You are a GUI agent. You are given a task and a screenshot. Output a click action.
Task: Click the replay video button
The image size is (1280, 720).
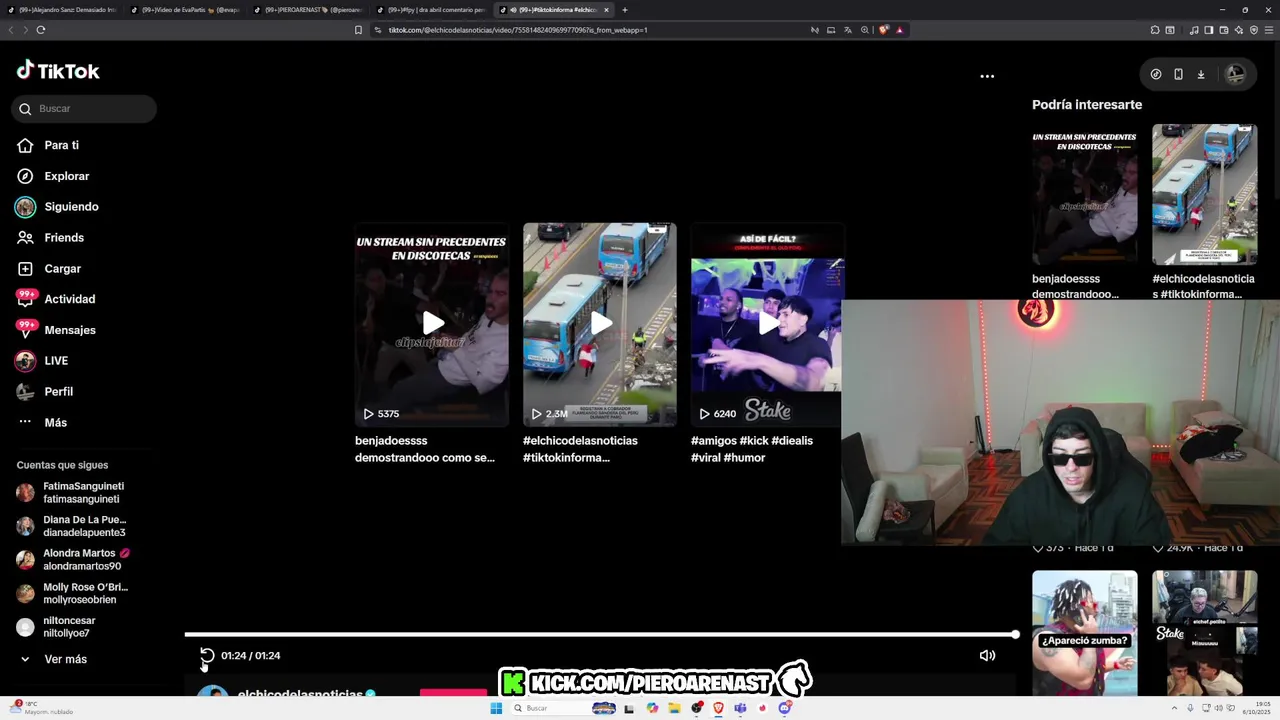(207, 656)
